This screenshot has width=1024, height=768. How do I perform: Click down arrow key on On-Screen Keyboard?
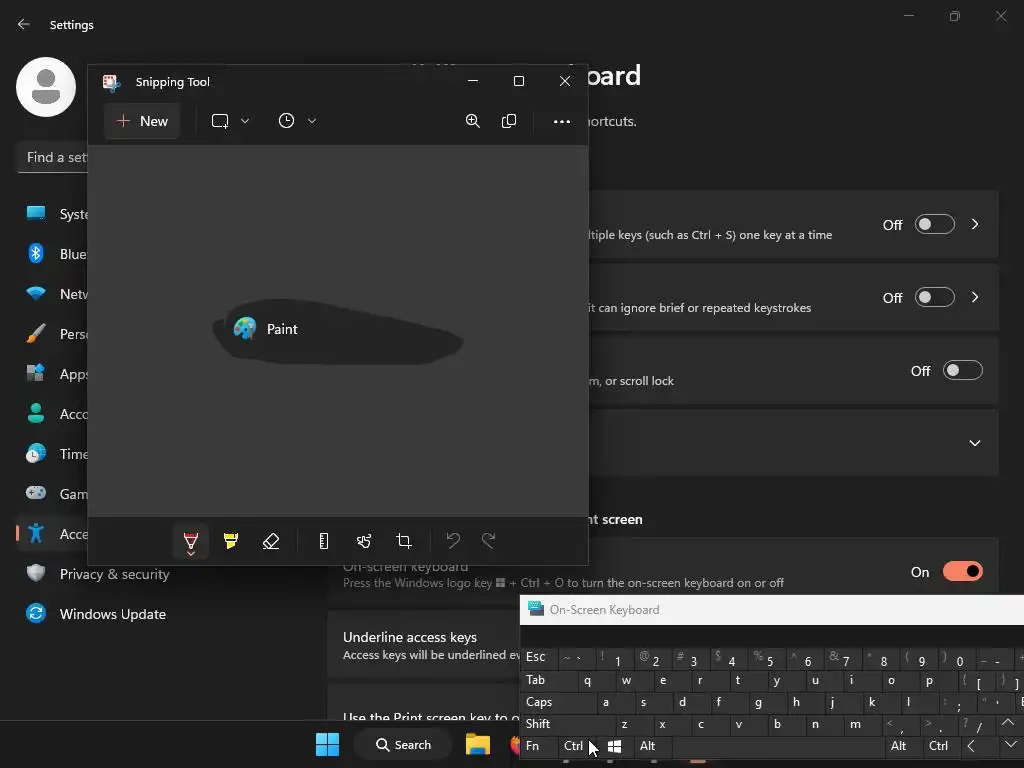(1010, 746)
